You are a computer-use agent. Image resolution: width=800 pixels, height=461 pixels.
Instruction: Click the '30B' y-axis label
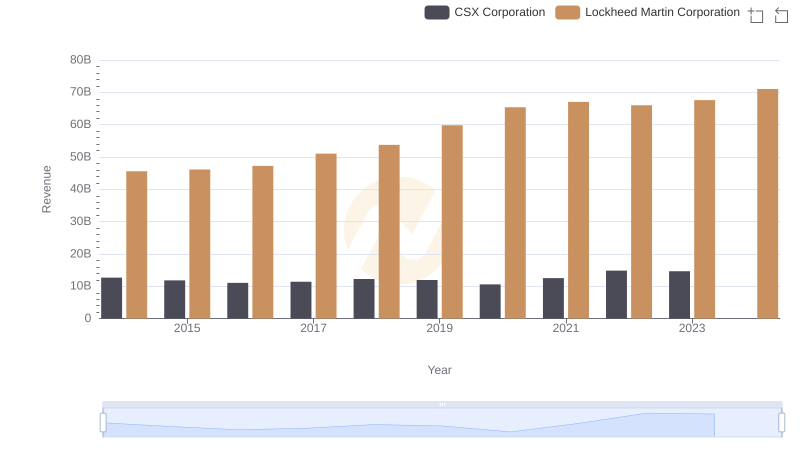point(81,221)
